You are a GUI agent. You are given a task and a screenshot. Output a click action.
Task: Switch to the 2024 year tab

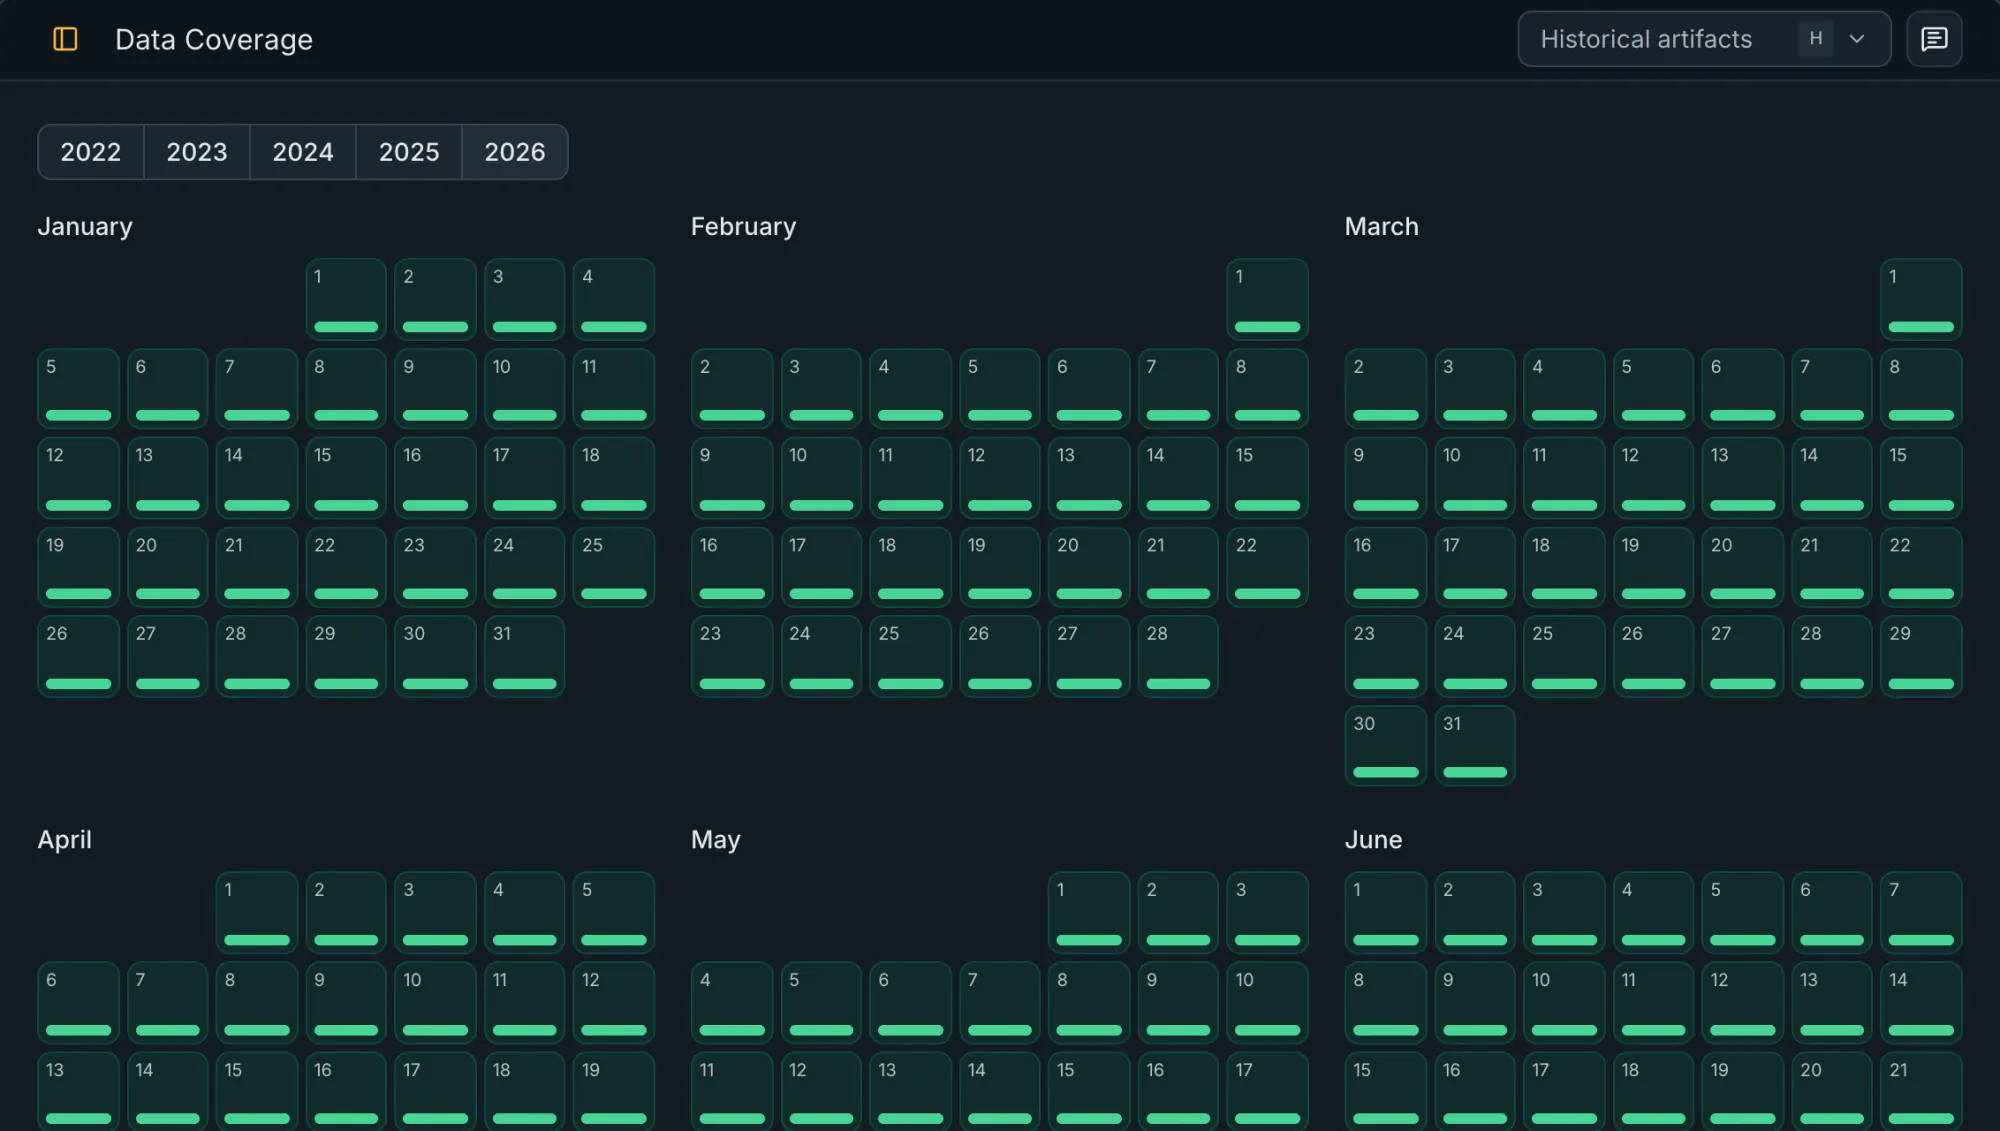tap(303, 152)
